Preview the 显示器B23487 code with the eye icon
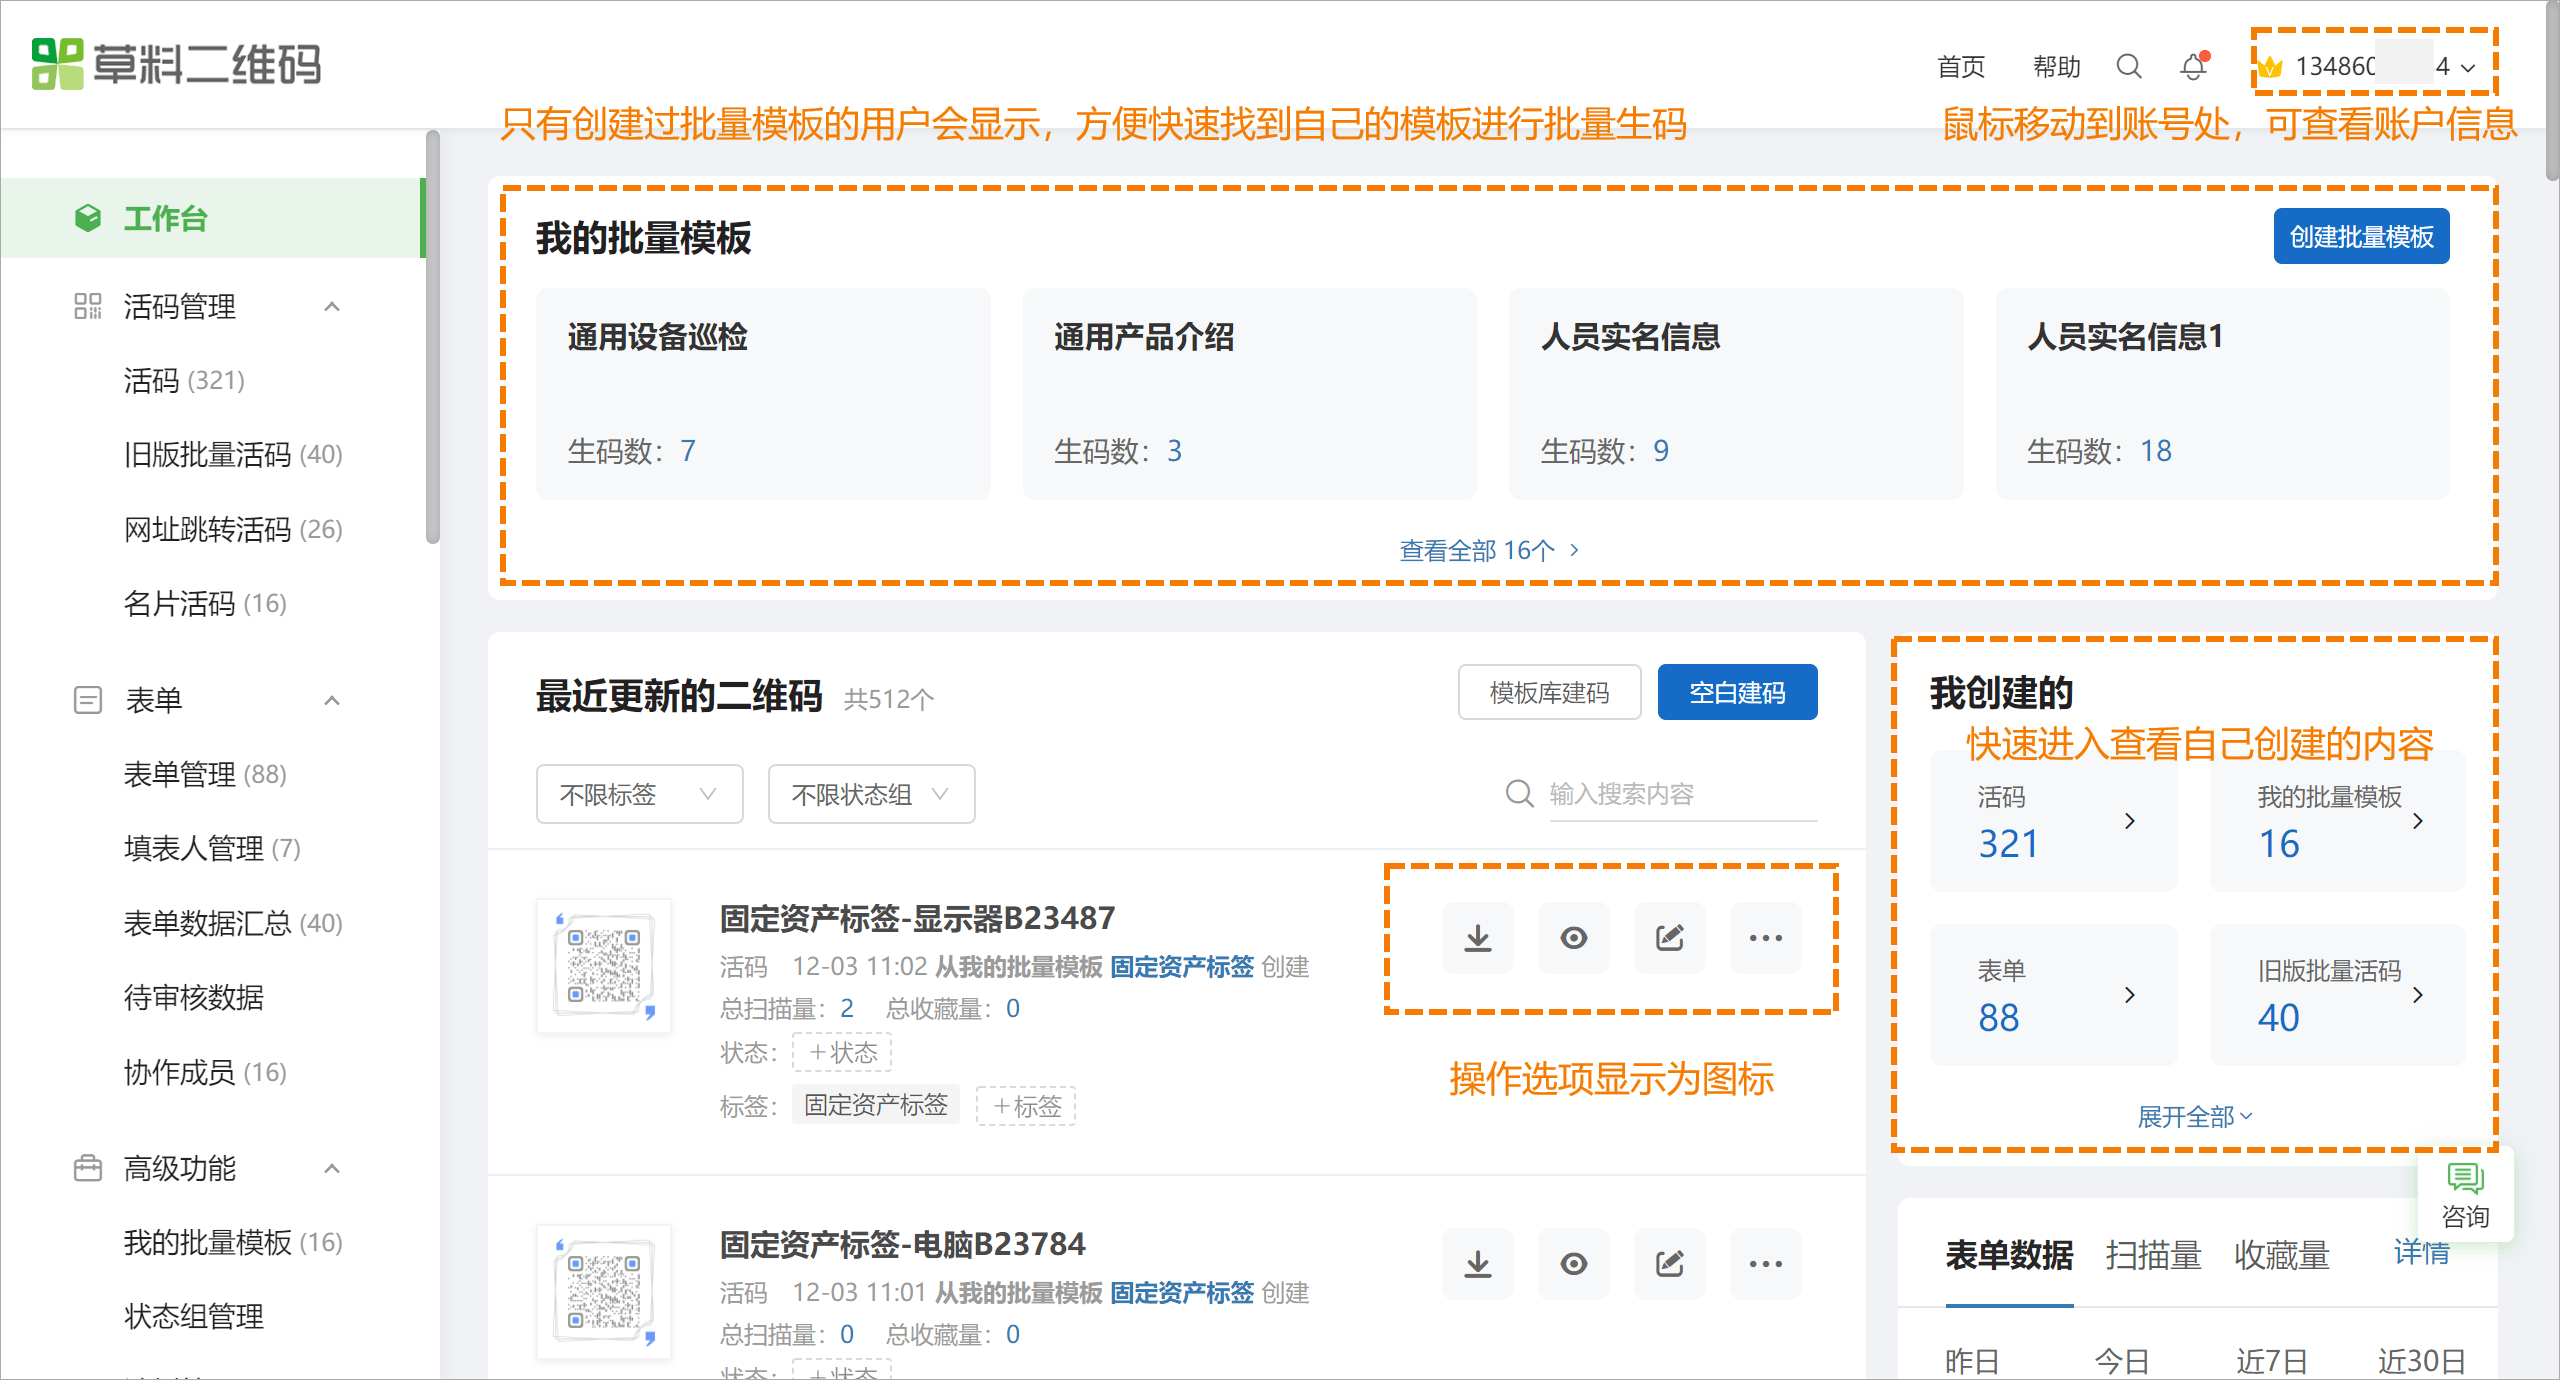Screen dimensions: 2560x1380 [x=1574, y=938]
